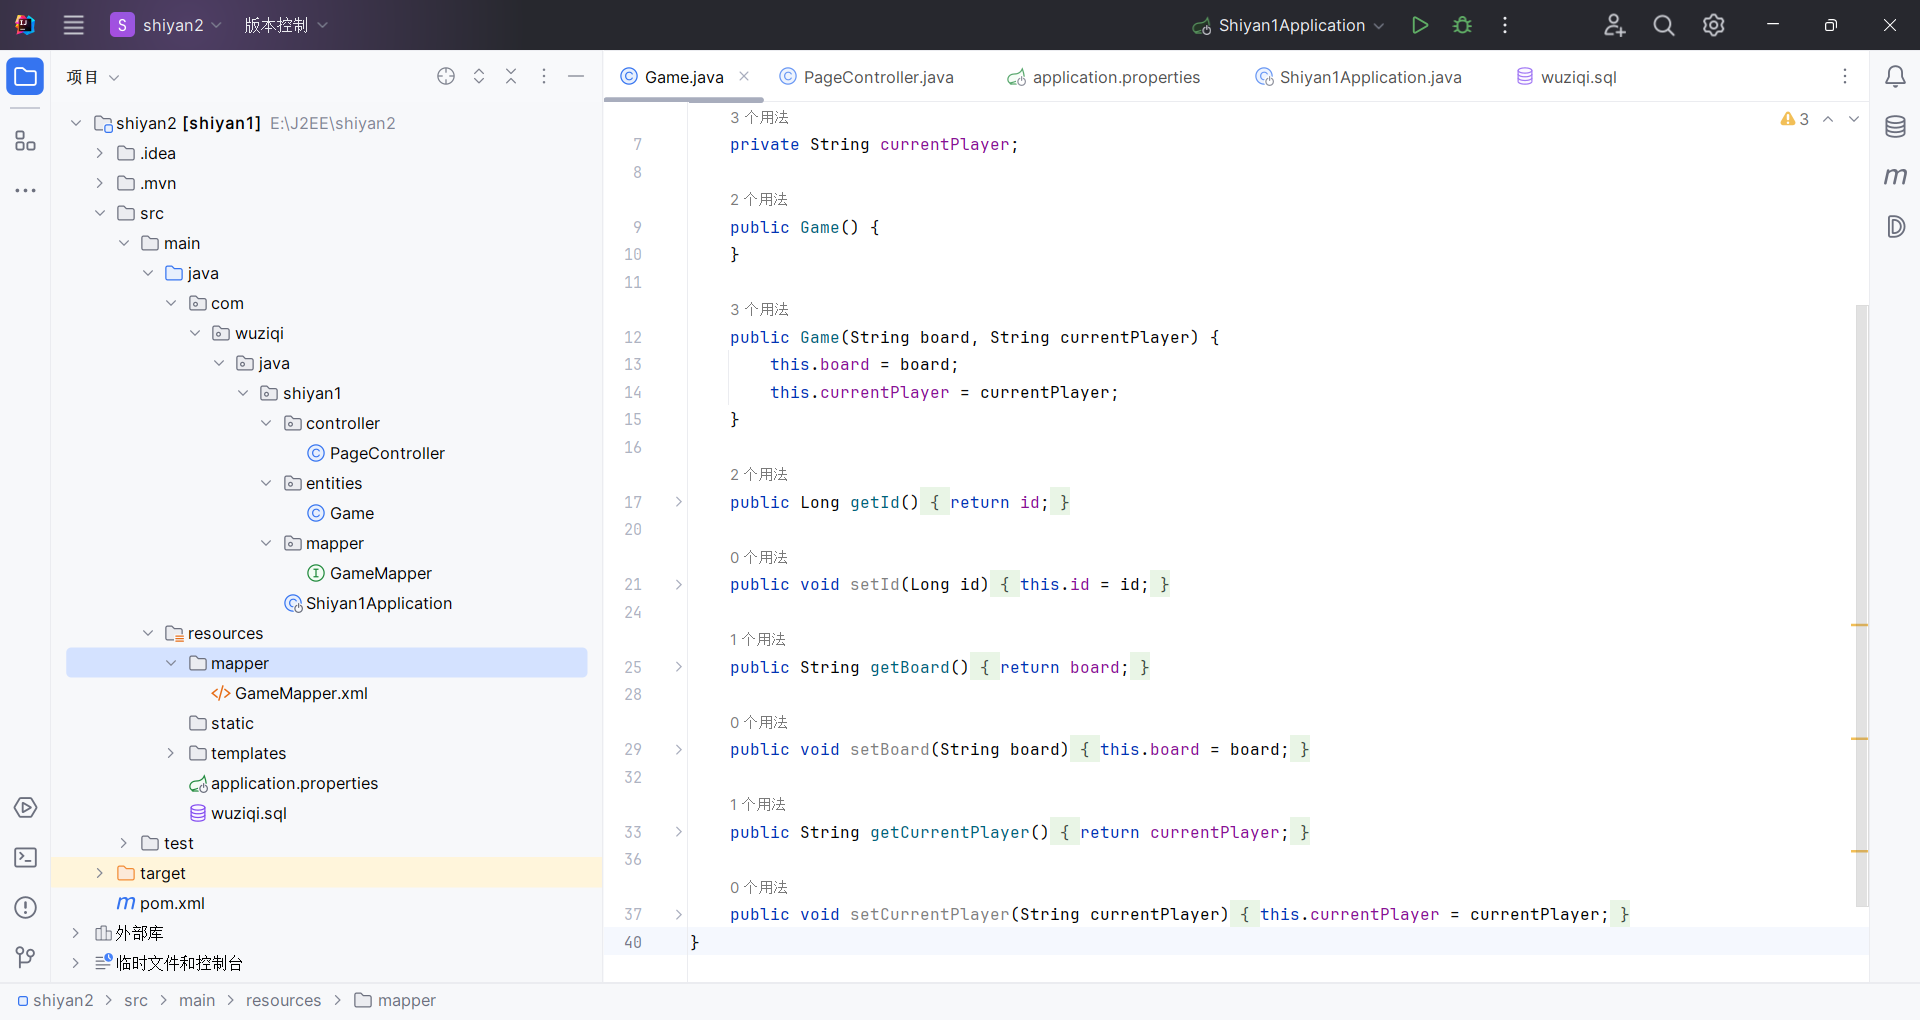Screen dimensions: 1920x1020
Task: Open the shiyan2 project dropdown
Action: (x=166, y=25)
